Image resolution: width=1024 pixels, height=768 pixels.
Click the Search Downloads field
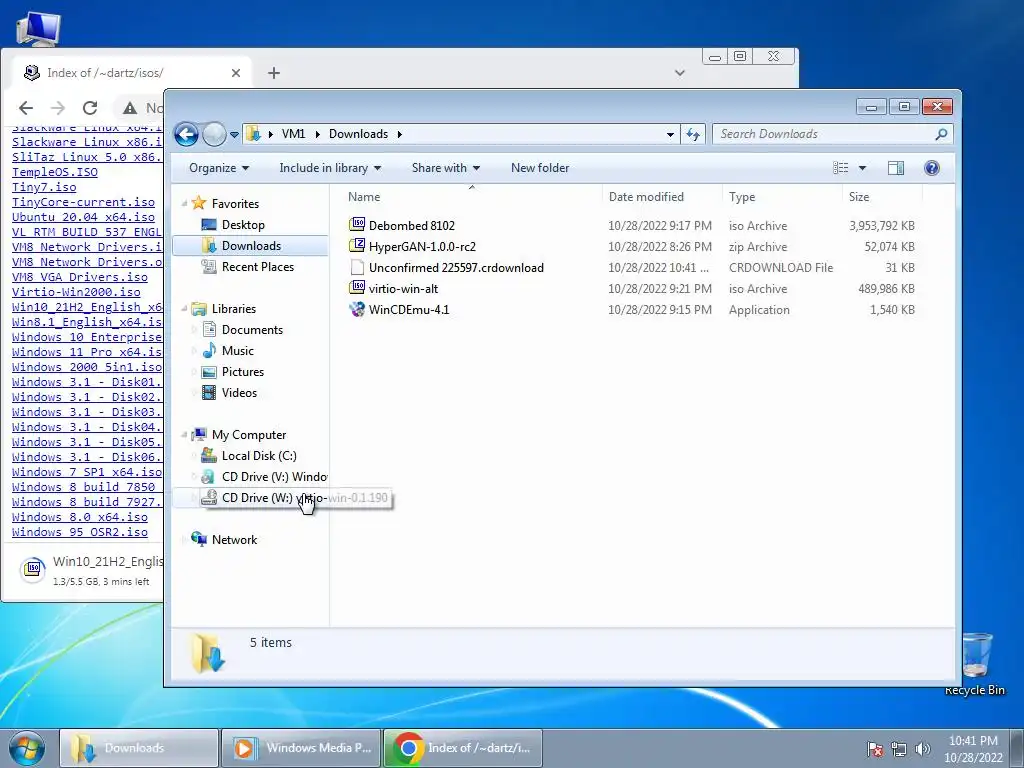(833, 134)
